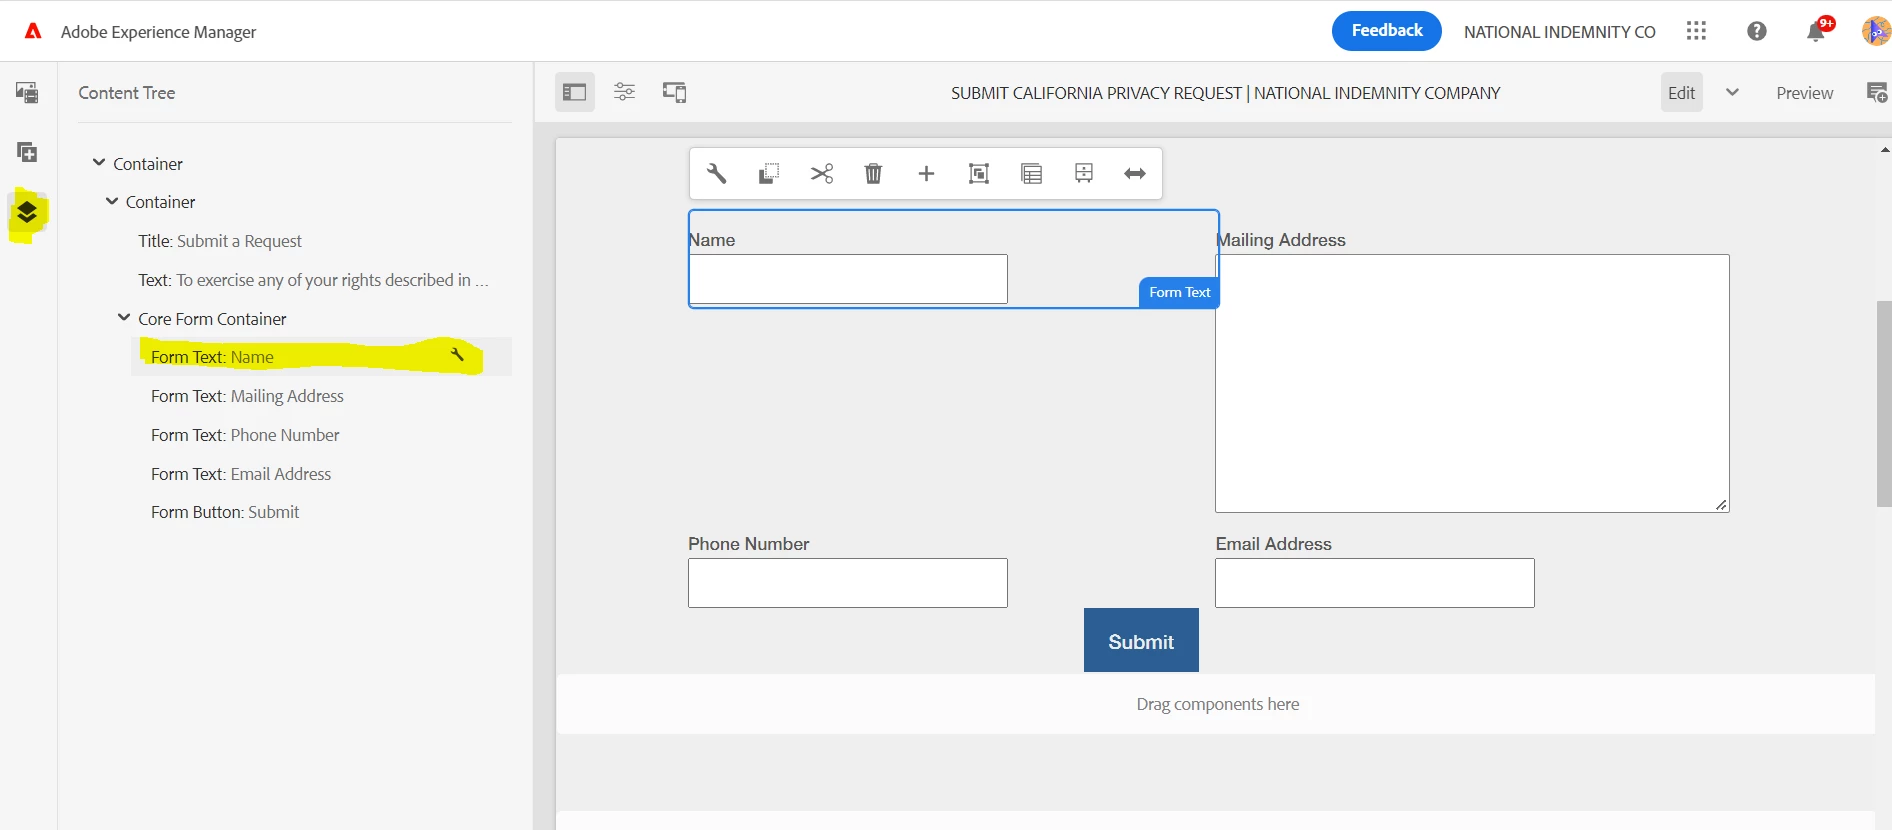Click the Email Address field label

[1273, 544]
